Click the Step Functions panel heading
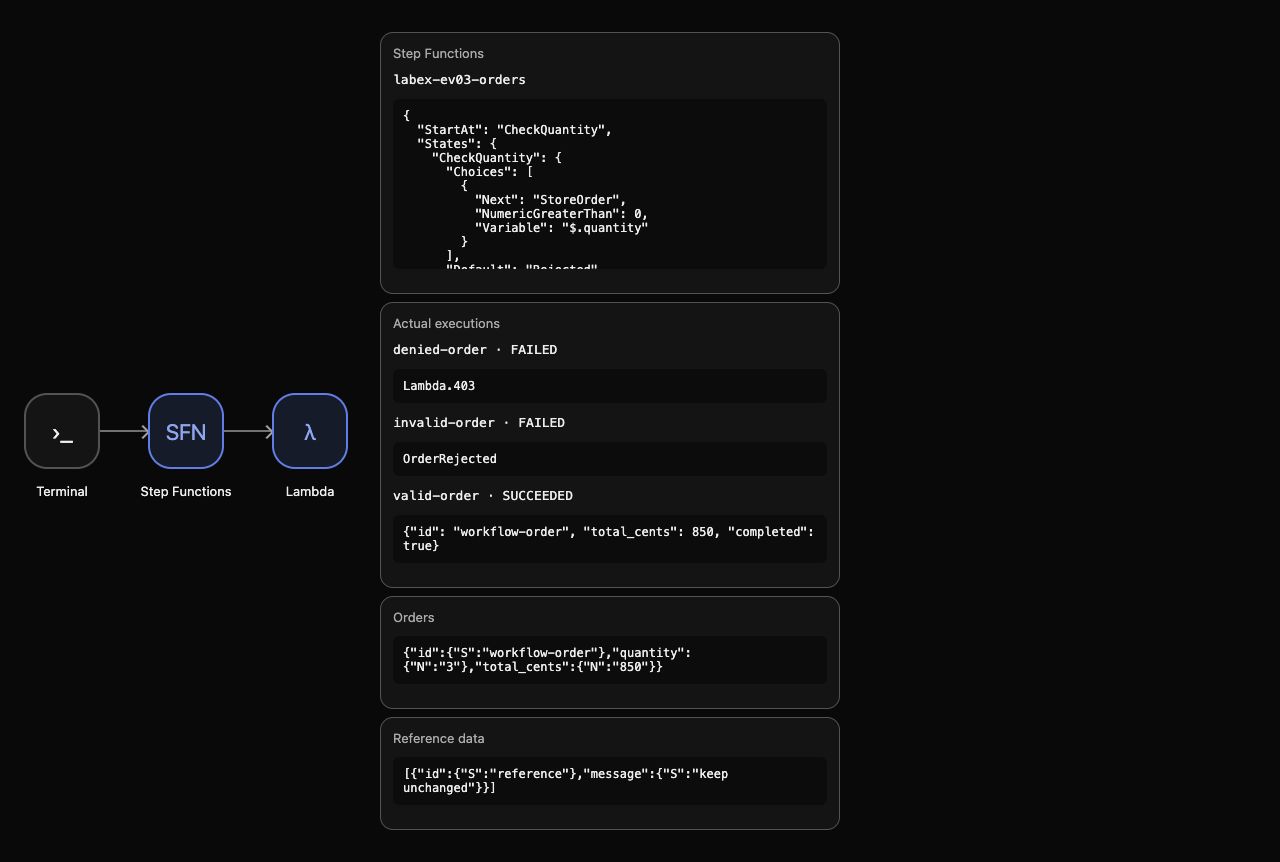This screenshot has width=1280, height=862. (x=438, y=53)
